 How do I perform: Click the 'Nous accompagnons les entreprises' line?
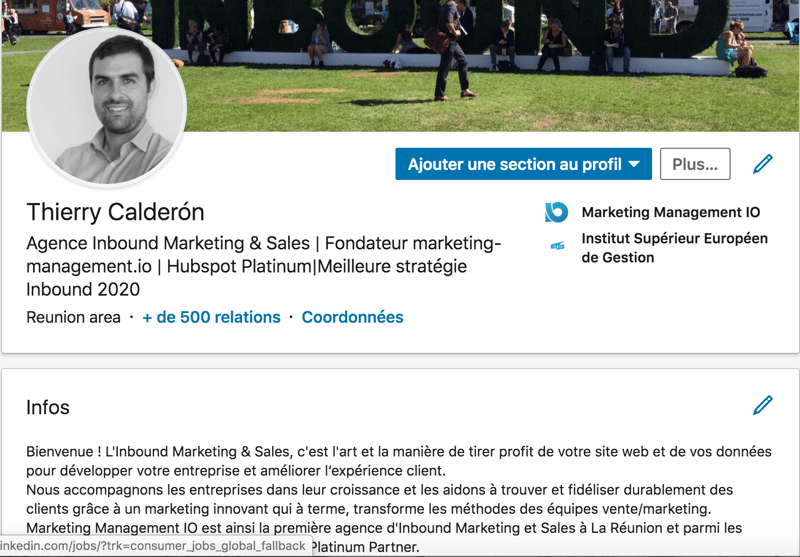coord(380,499)
